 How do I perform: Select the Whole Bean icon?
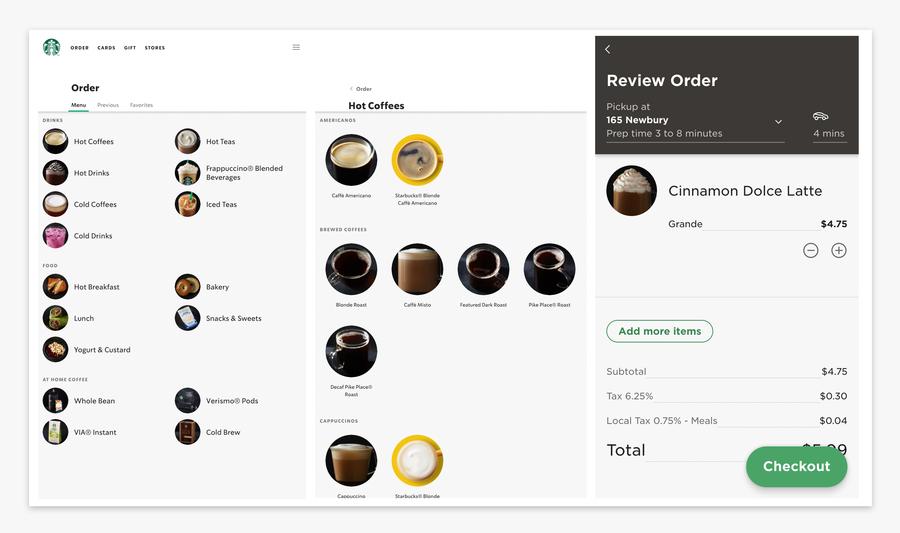pyautogui.click(x=55, y=400)
